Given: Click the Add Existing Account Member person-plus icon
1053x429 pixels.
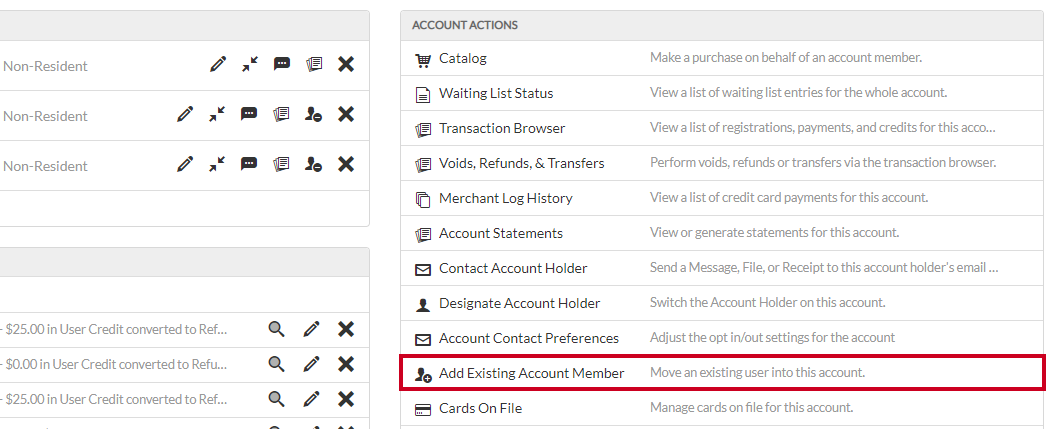Looking at the screenshot, I should 422,375.
